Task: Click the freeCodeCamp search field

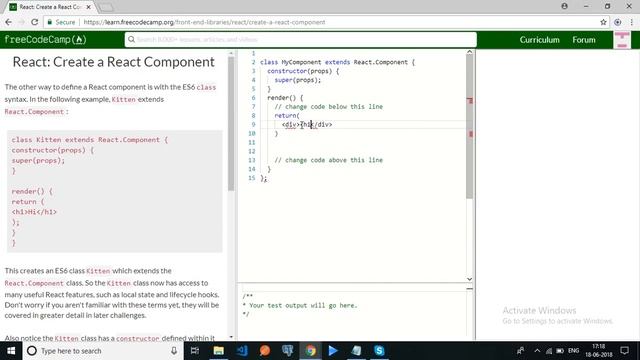Action: (301, 40)
